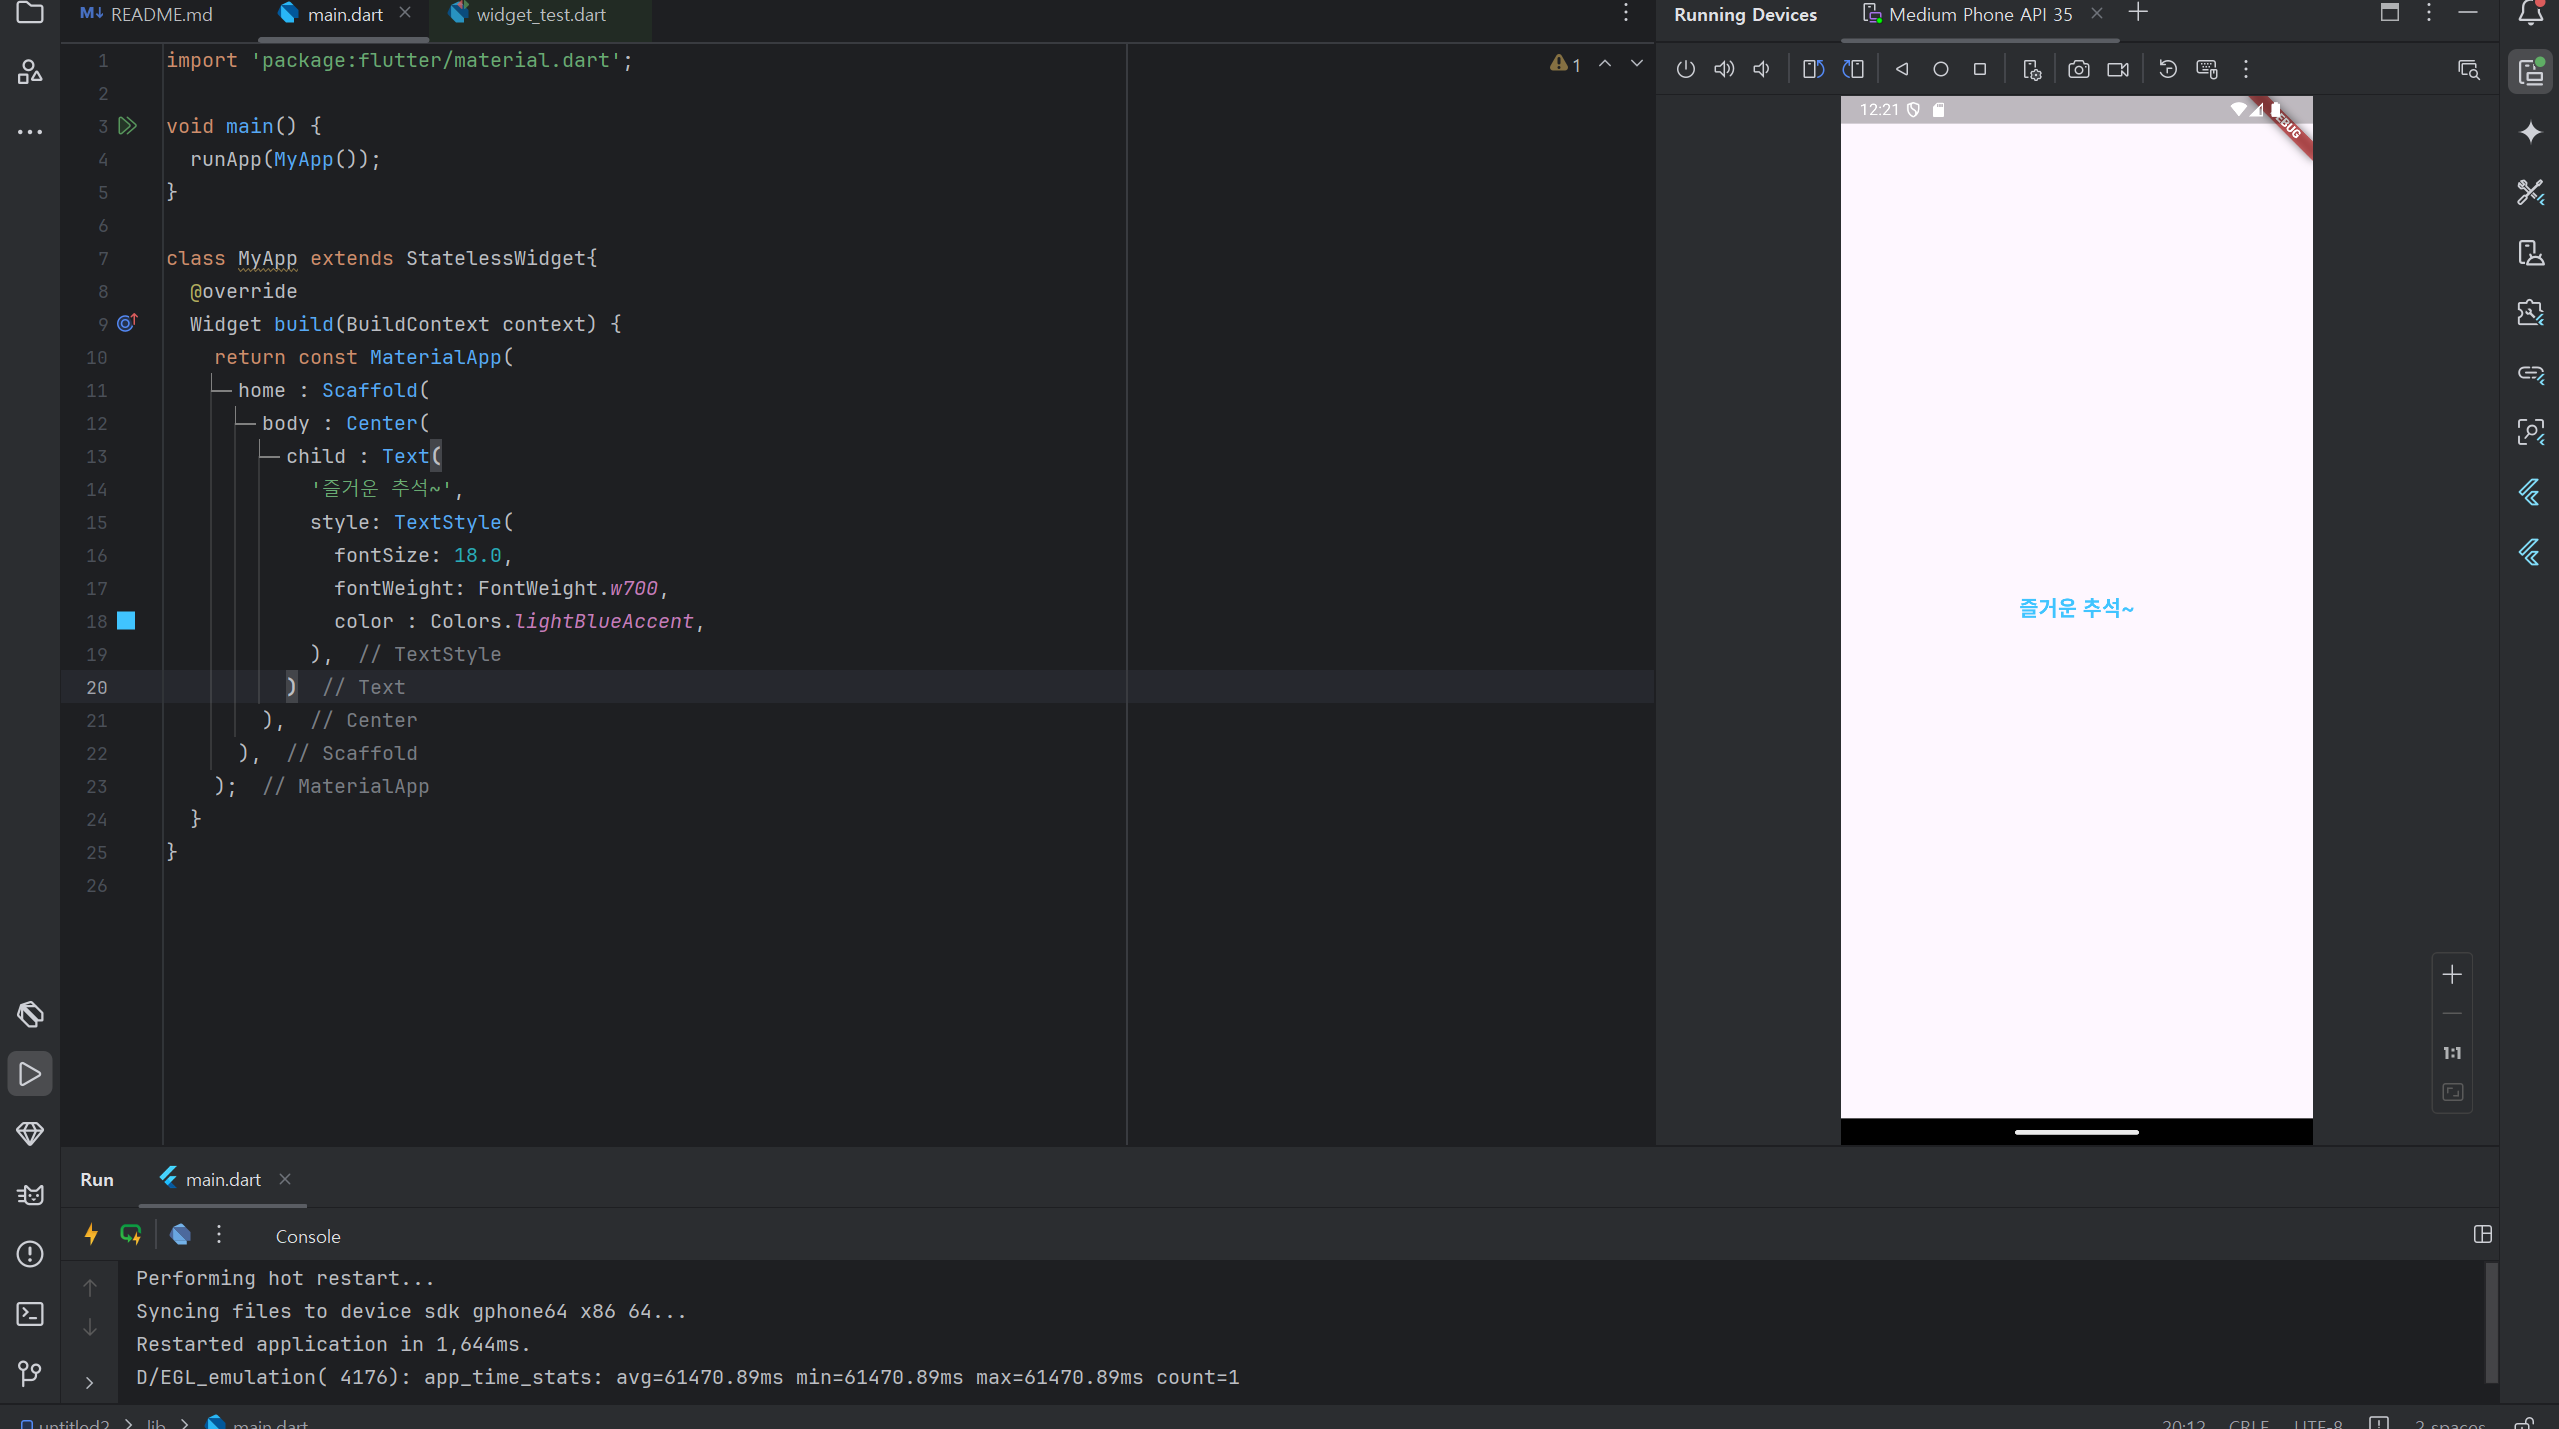This screenshot has height=1429, width=2559.
Task: Toggle the console layout settings icon
Action: click(2482, 1234)
